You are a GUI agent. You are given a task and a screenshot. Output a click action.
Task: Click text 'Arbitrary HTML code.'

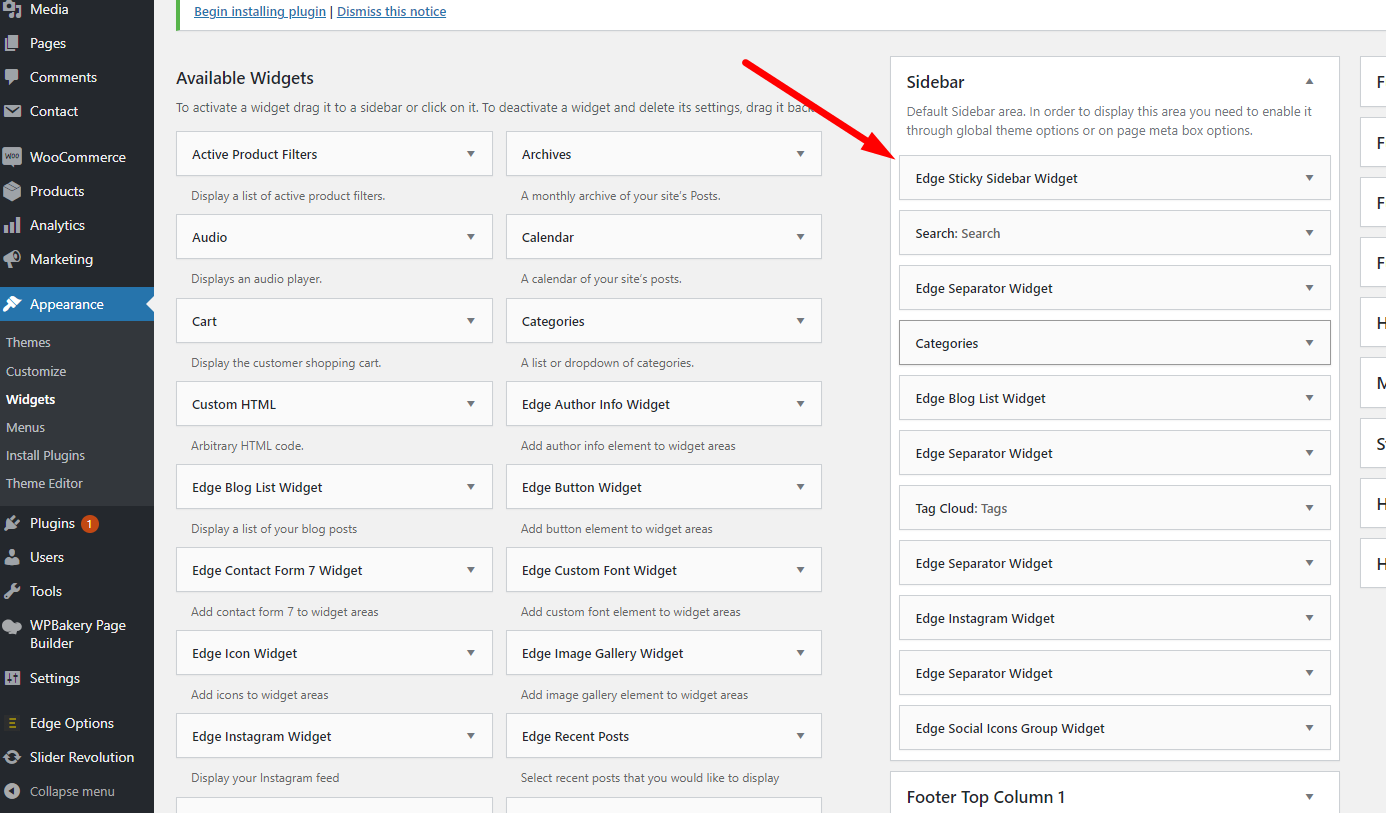click(x=247, y=445)
